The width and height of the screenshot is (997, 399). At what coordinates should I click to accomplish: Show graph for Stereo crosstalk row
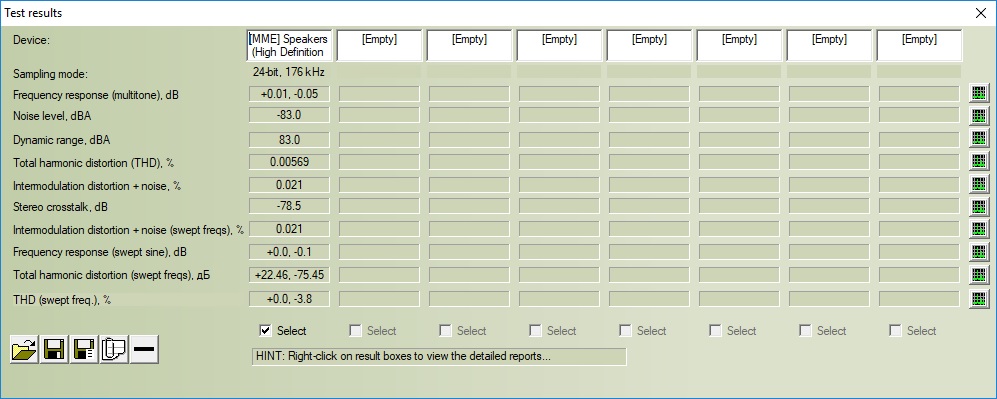point(979,206)
